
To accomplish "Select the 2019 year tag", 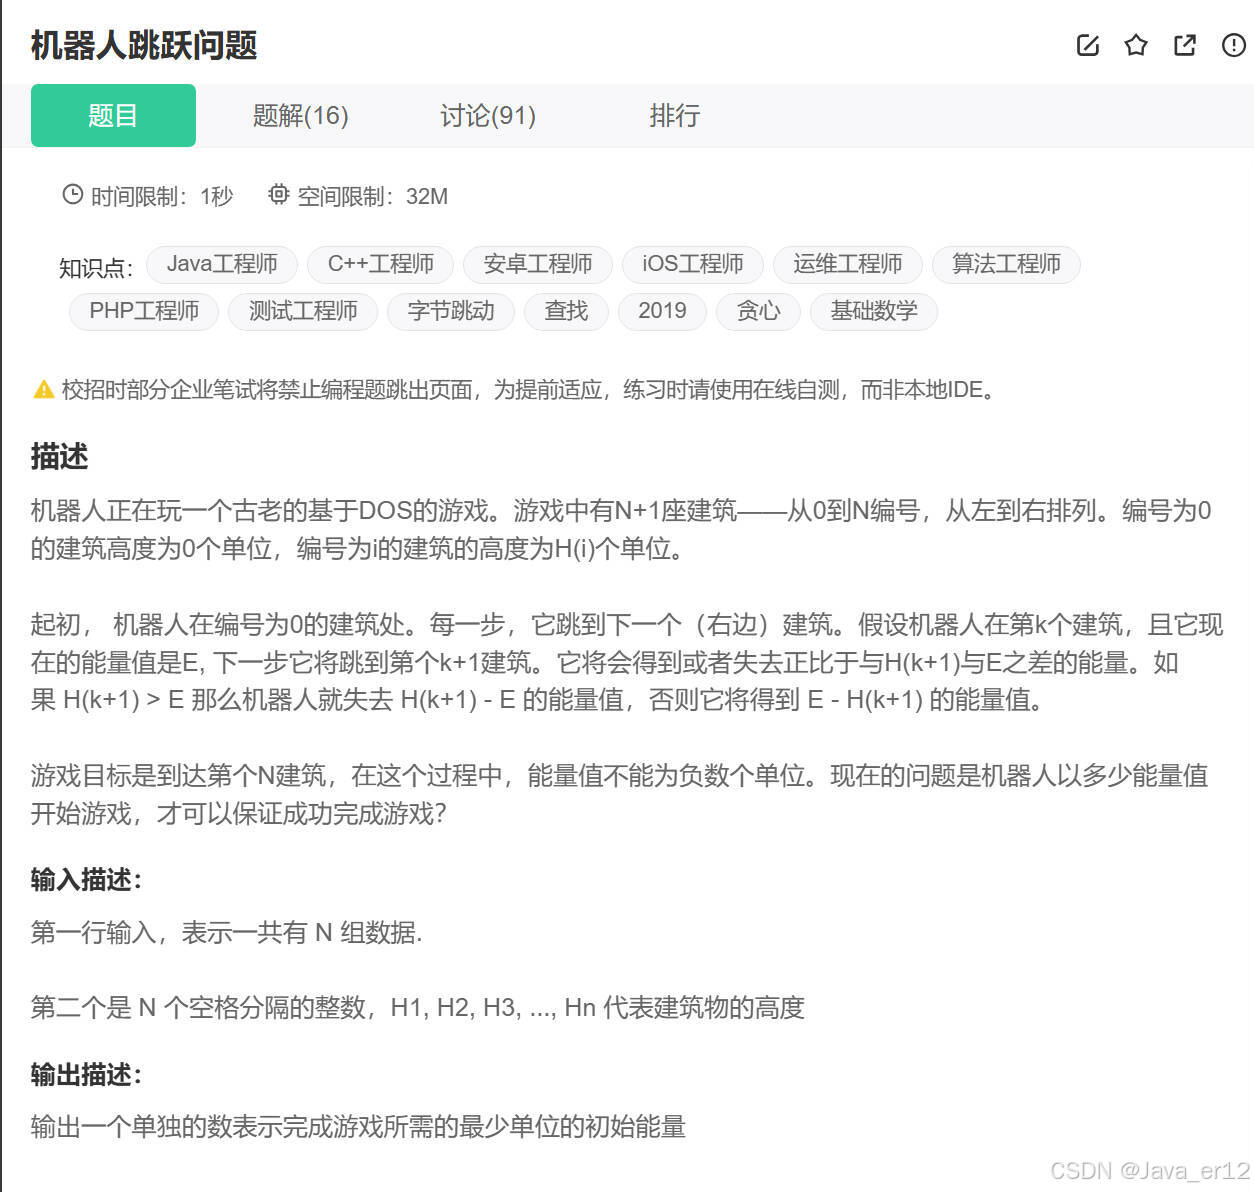I will click(662, 311).
